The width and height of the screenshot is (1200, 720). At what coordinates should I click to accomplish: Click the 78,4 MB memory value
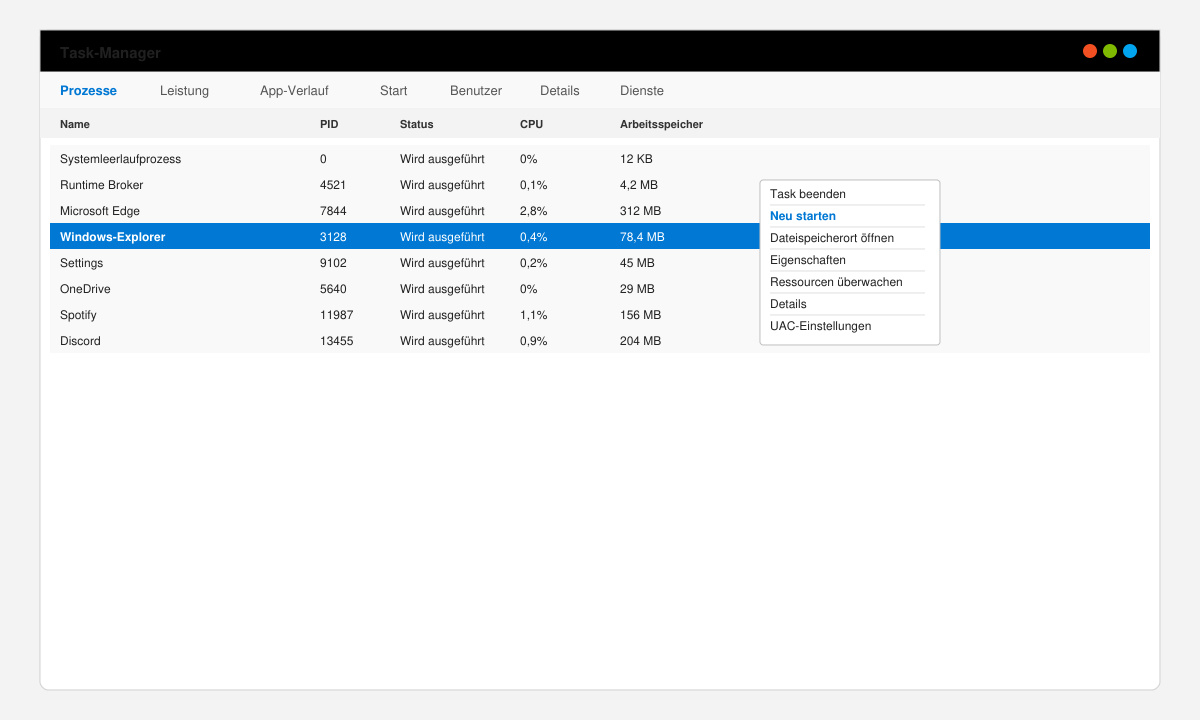[642, 237]
